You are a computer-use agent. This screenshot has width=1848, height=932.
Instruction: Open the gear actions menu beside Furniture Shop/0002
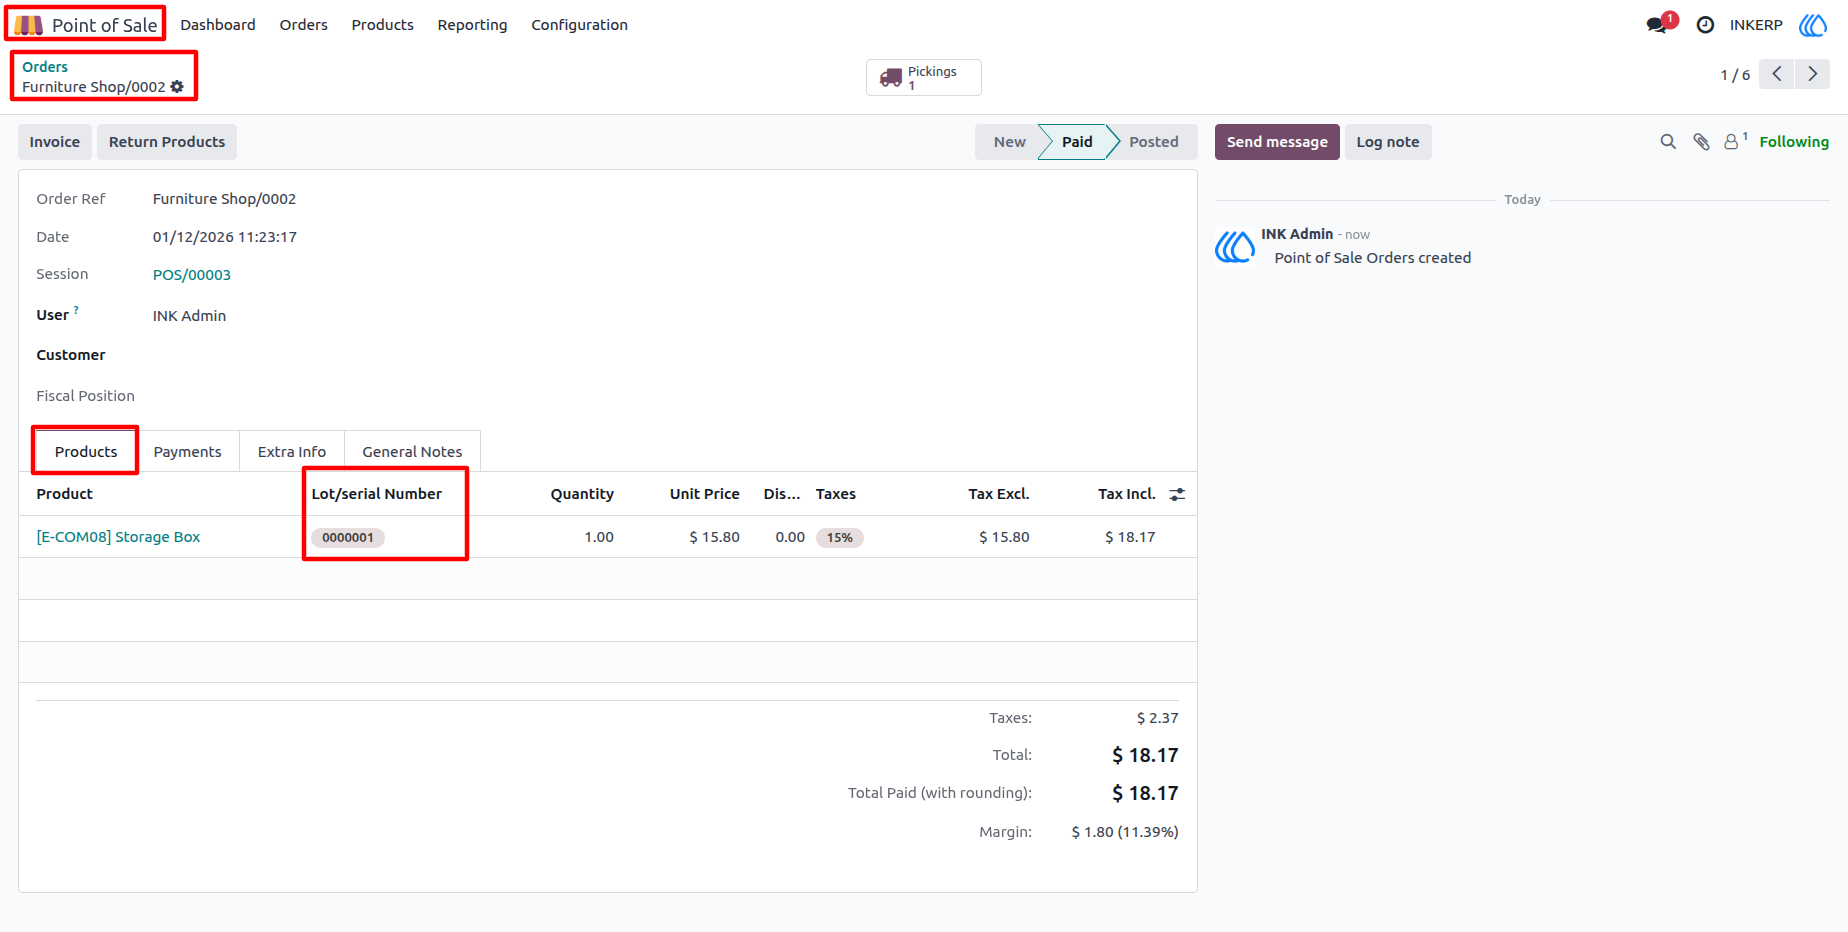point(177,87)
